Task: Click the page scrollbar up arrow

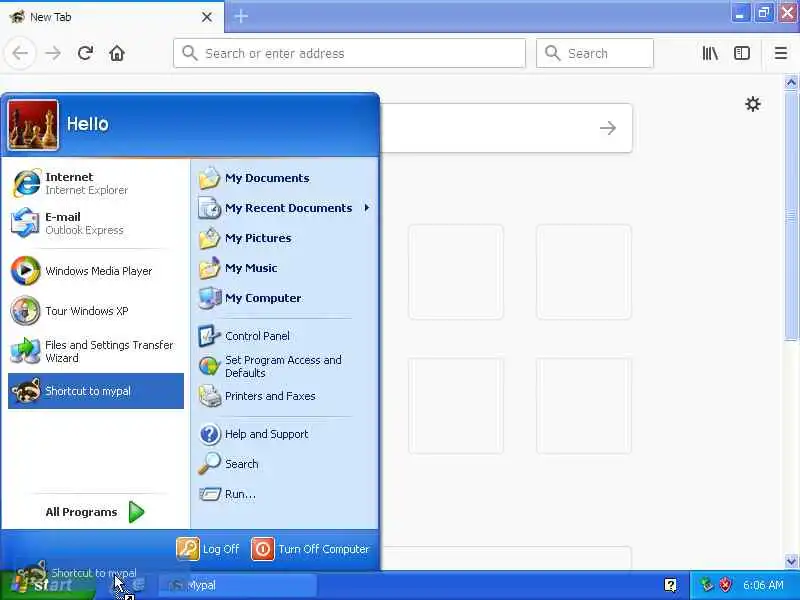Action: (x=791, y=82)
